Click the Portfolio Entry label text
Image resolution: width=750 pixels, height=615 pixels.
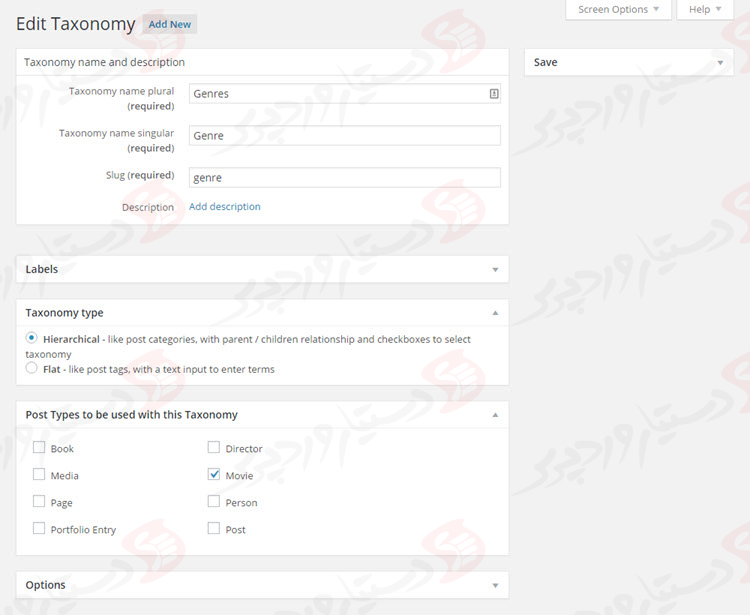83,530
